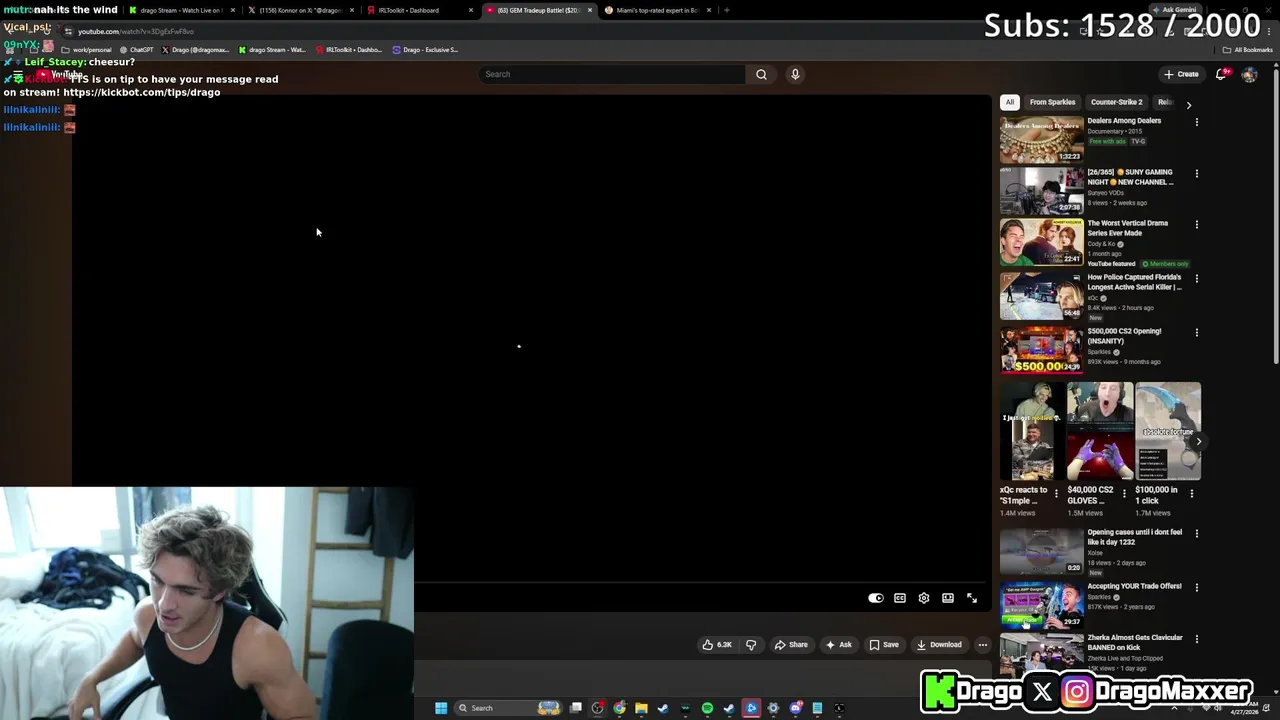The height and width of the screenshot is (720, 1280).
Task: Focus the YouTube search field
Action: [612, 74]
